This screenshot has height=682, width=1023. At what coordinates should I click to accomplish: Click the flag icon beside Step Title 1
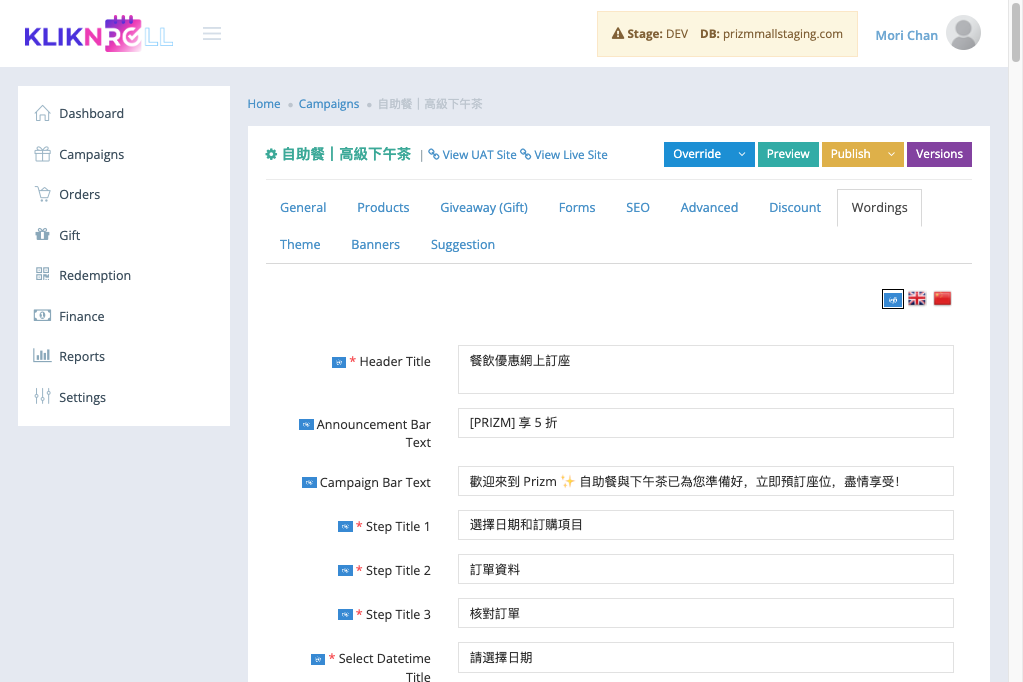(x=345, y=527)
